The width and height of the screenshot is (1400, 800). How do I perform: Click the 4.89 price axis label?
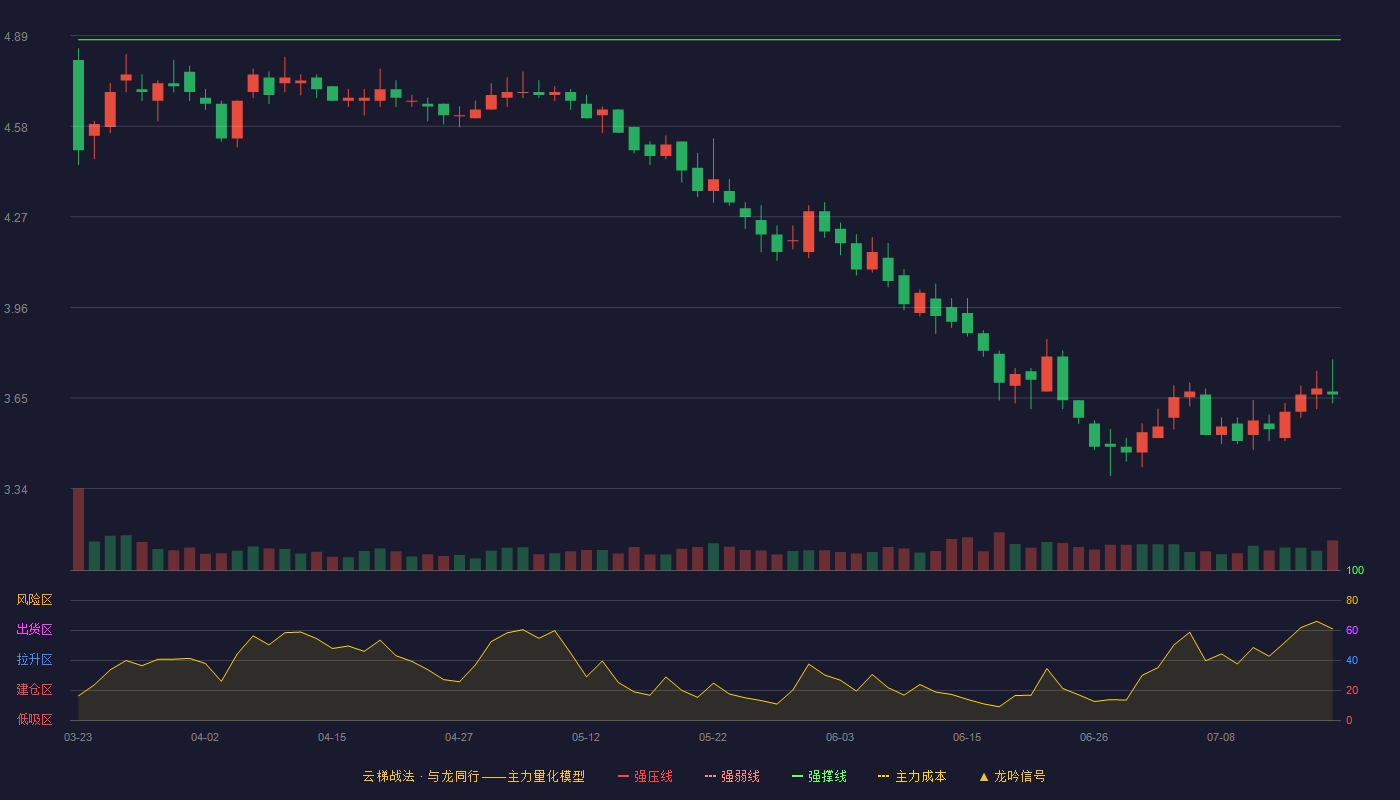coord(16,37)
